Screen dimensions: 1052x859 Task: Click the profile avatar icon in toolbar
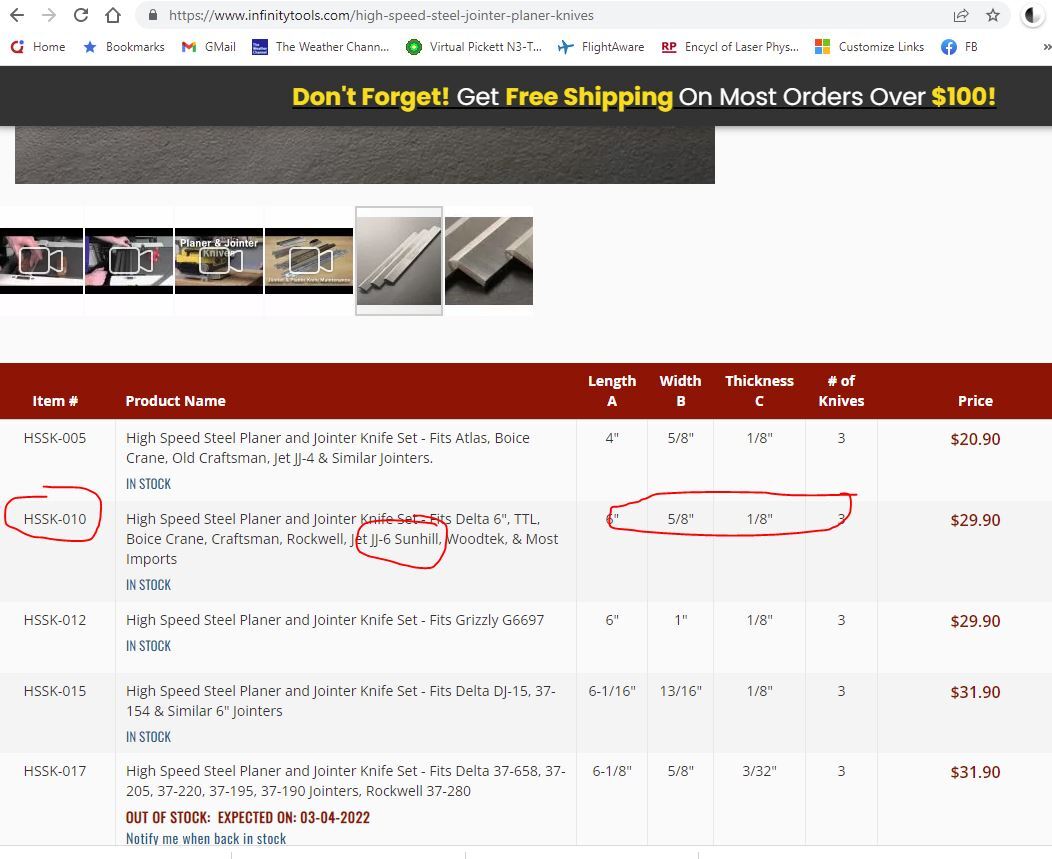click(x=1032, y=15)
